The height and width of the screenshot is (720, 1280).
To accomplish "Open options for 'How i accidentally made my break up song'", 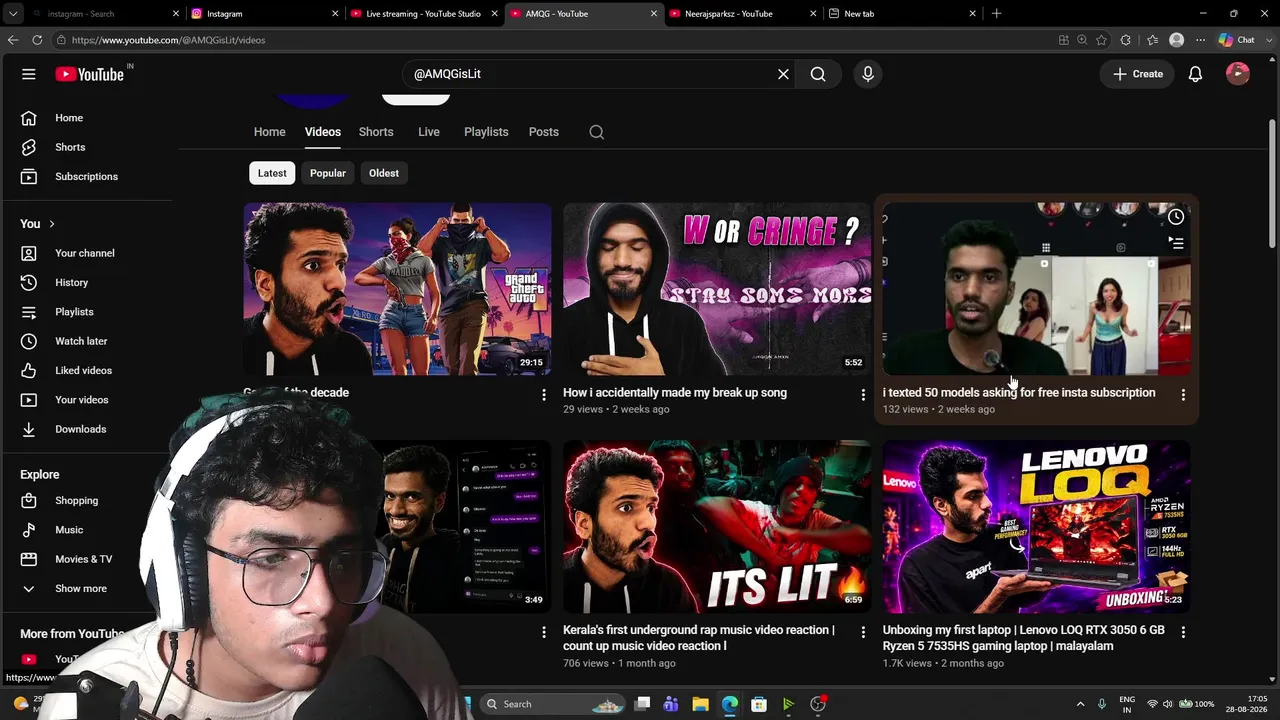I will [863, 395].
